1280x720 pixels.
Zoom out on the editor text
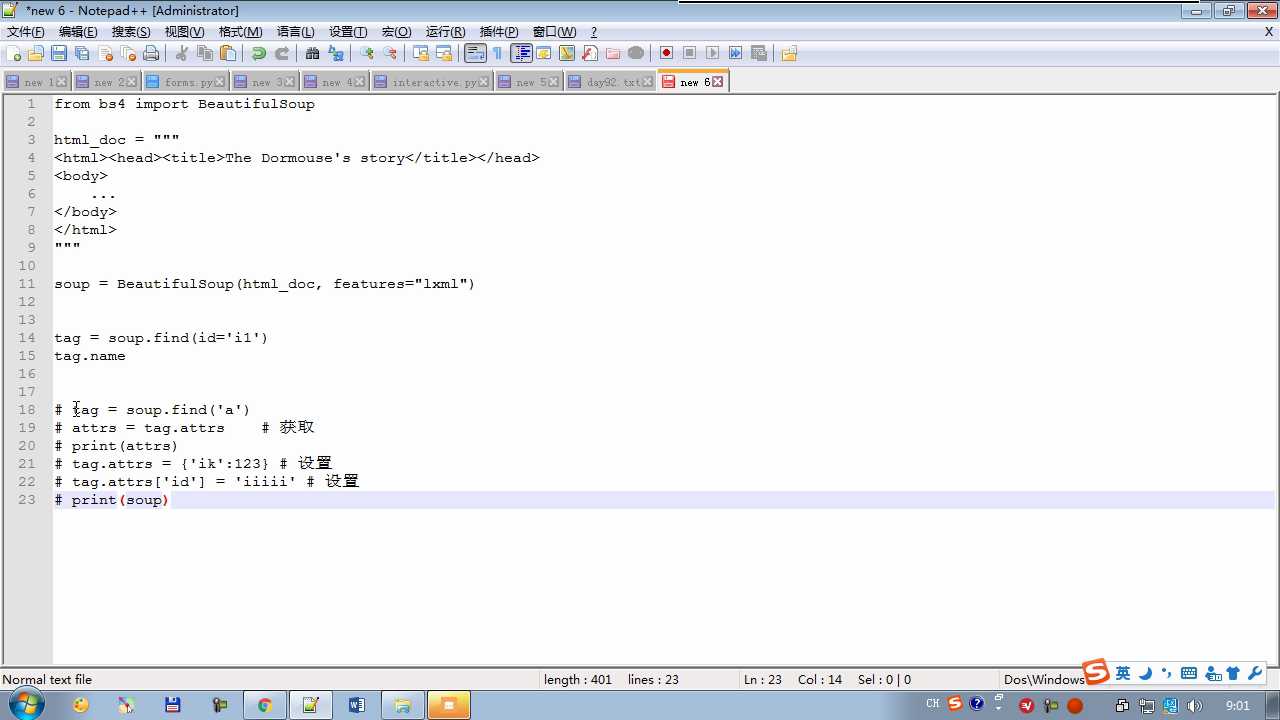point(390,53)
